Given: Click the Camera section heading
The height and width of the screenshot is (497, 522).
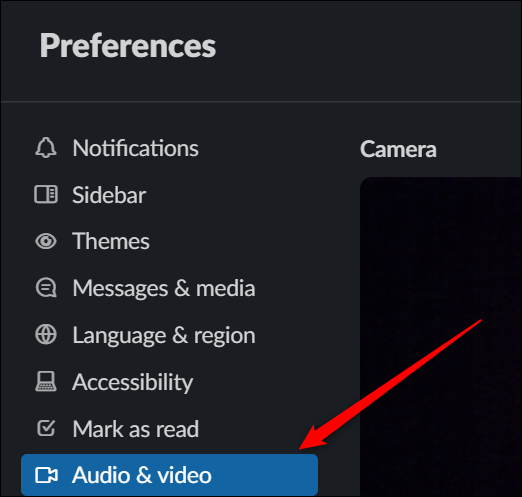Looking at the screenshot, I should [x=398, y=149].
